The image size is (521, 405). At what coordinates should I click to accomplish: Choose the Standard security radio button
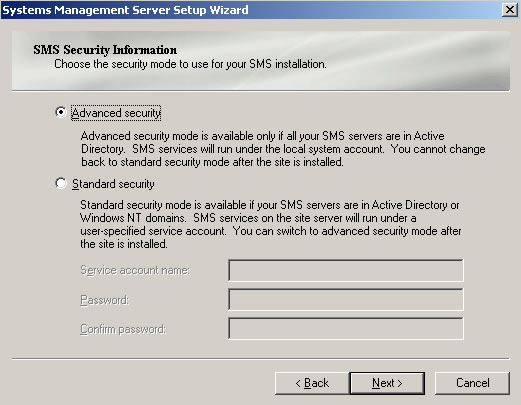[61, 183]
